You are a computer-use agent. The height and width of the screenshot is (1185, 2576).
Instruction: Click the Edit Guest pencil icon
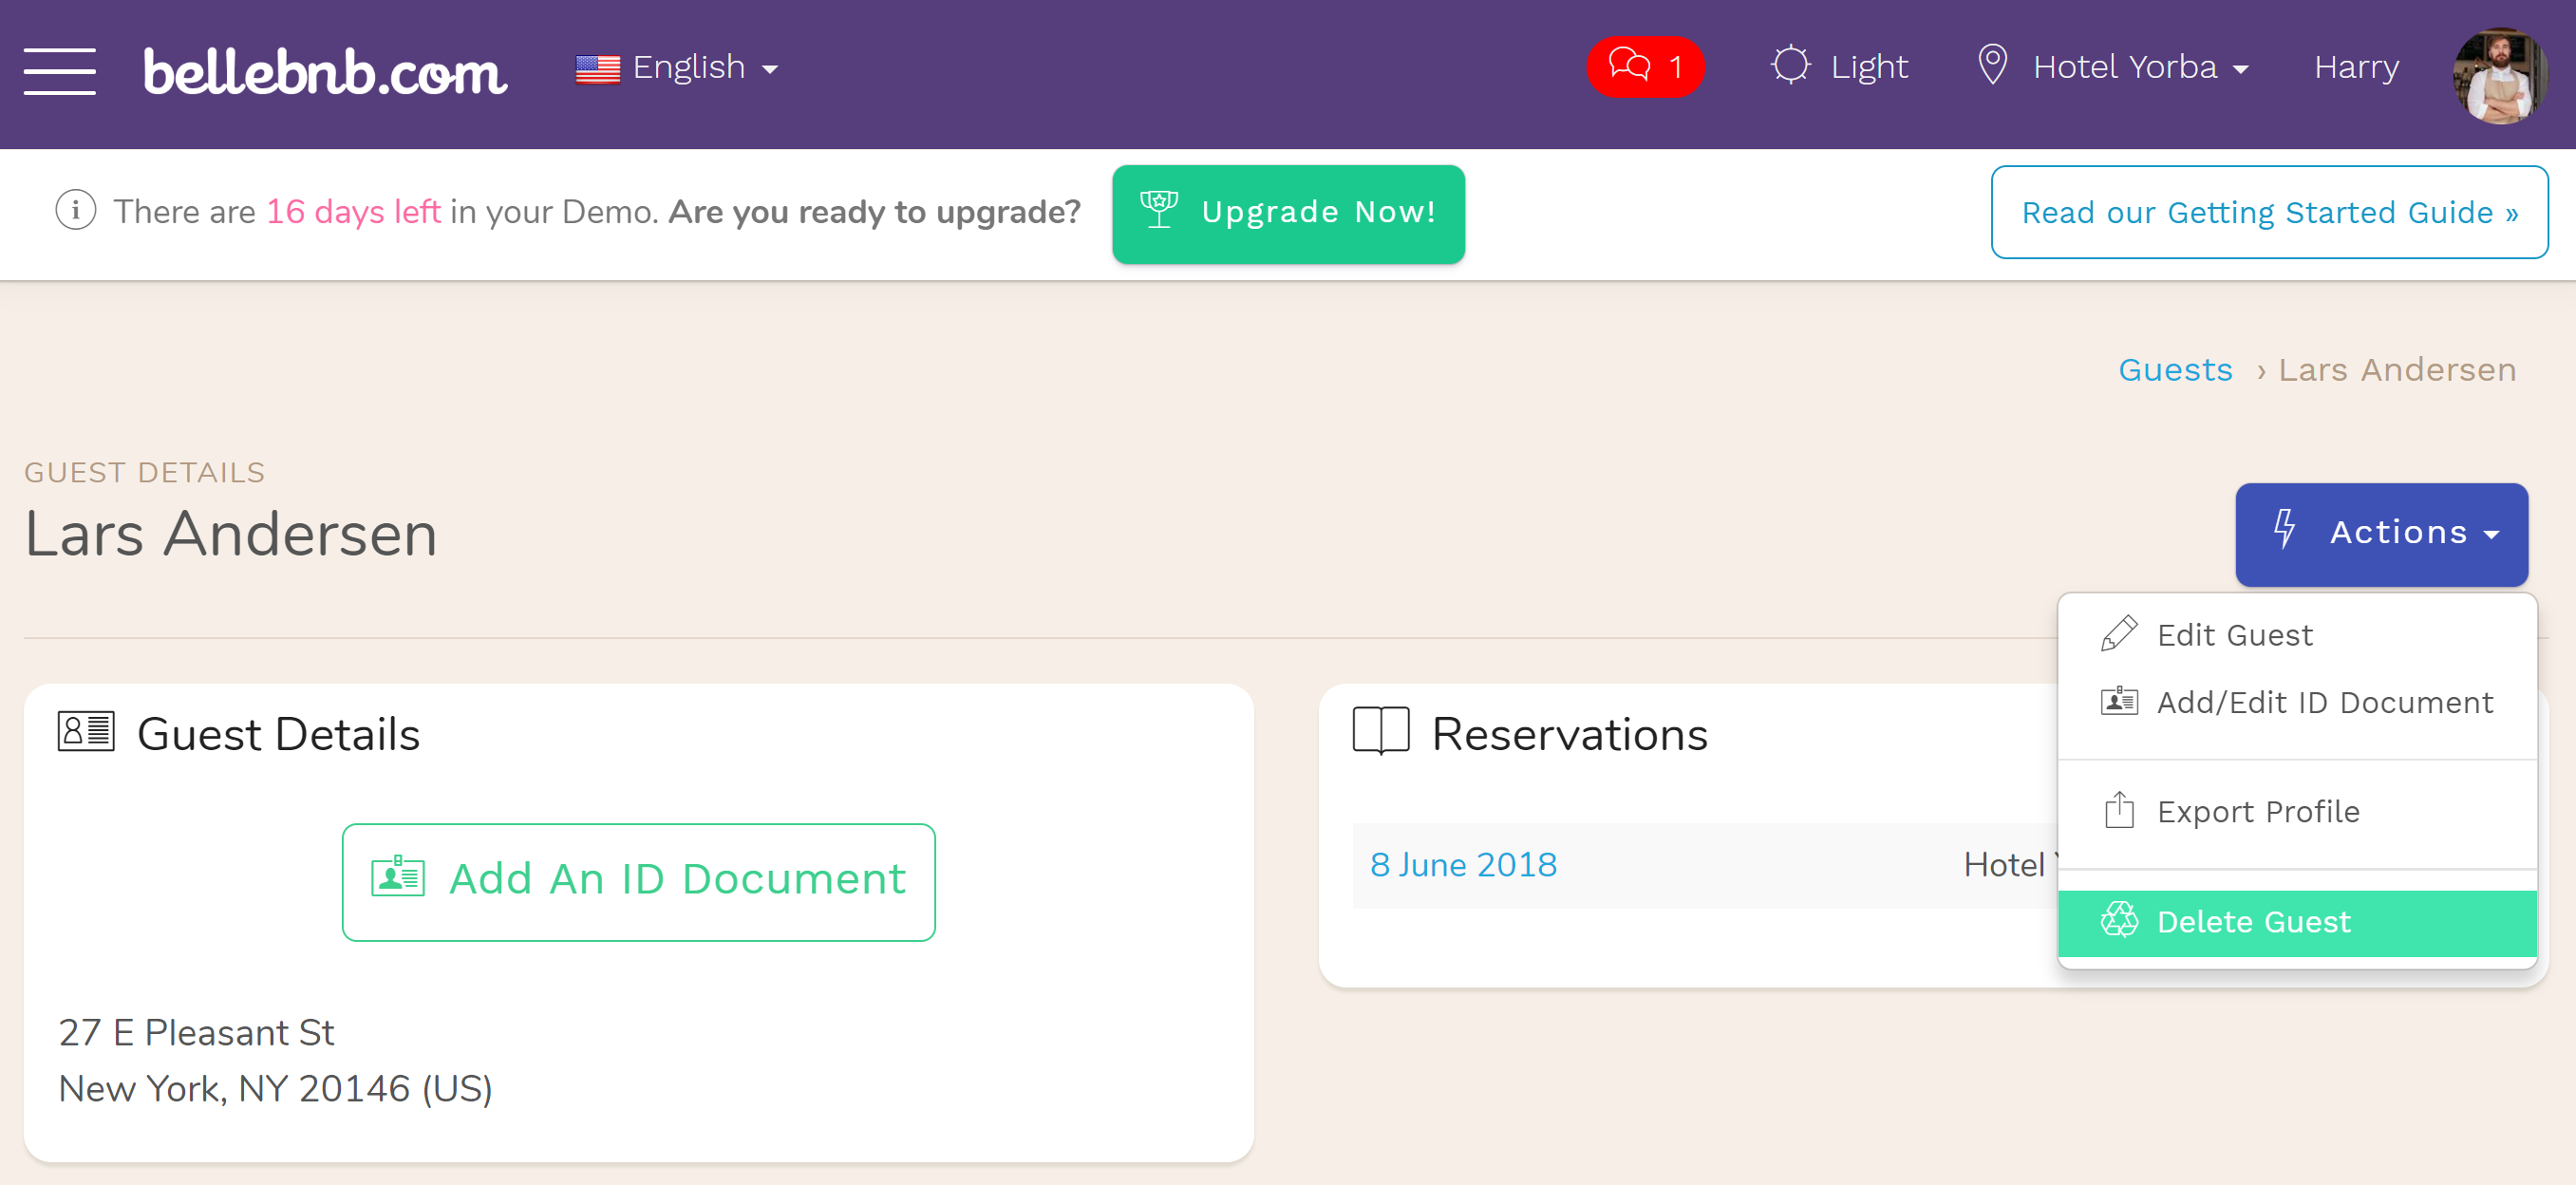coord(2122,634)
